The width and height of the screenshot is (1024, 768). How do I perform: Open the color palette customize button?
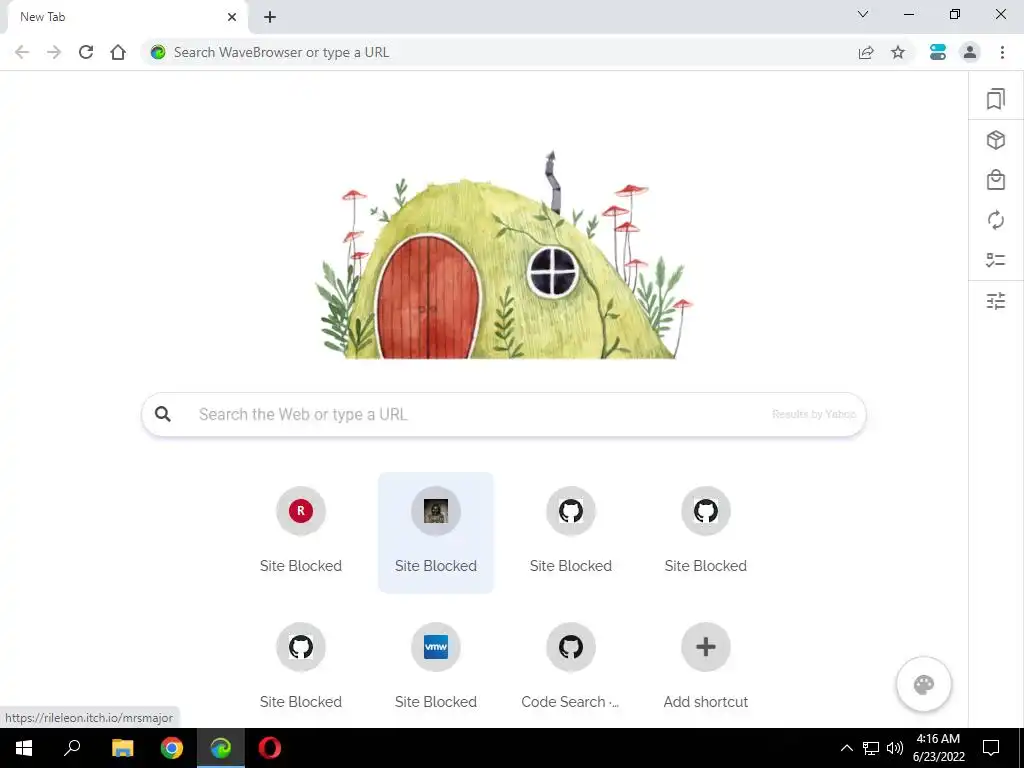923,684
